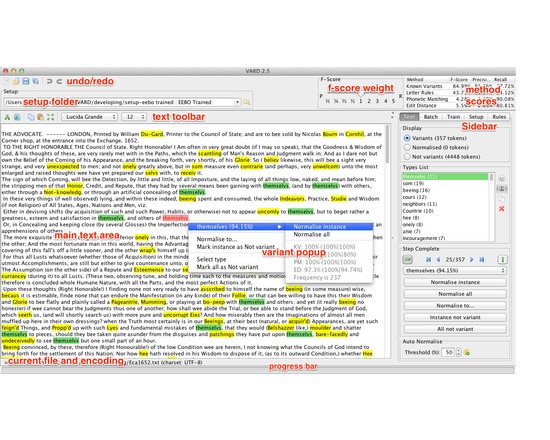Select the Not variants (4448 tokens) radio button
The width and height of the screenshot is (550, 440).
[x=407, y=156]
